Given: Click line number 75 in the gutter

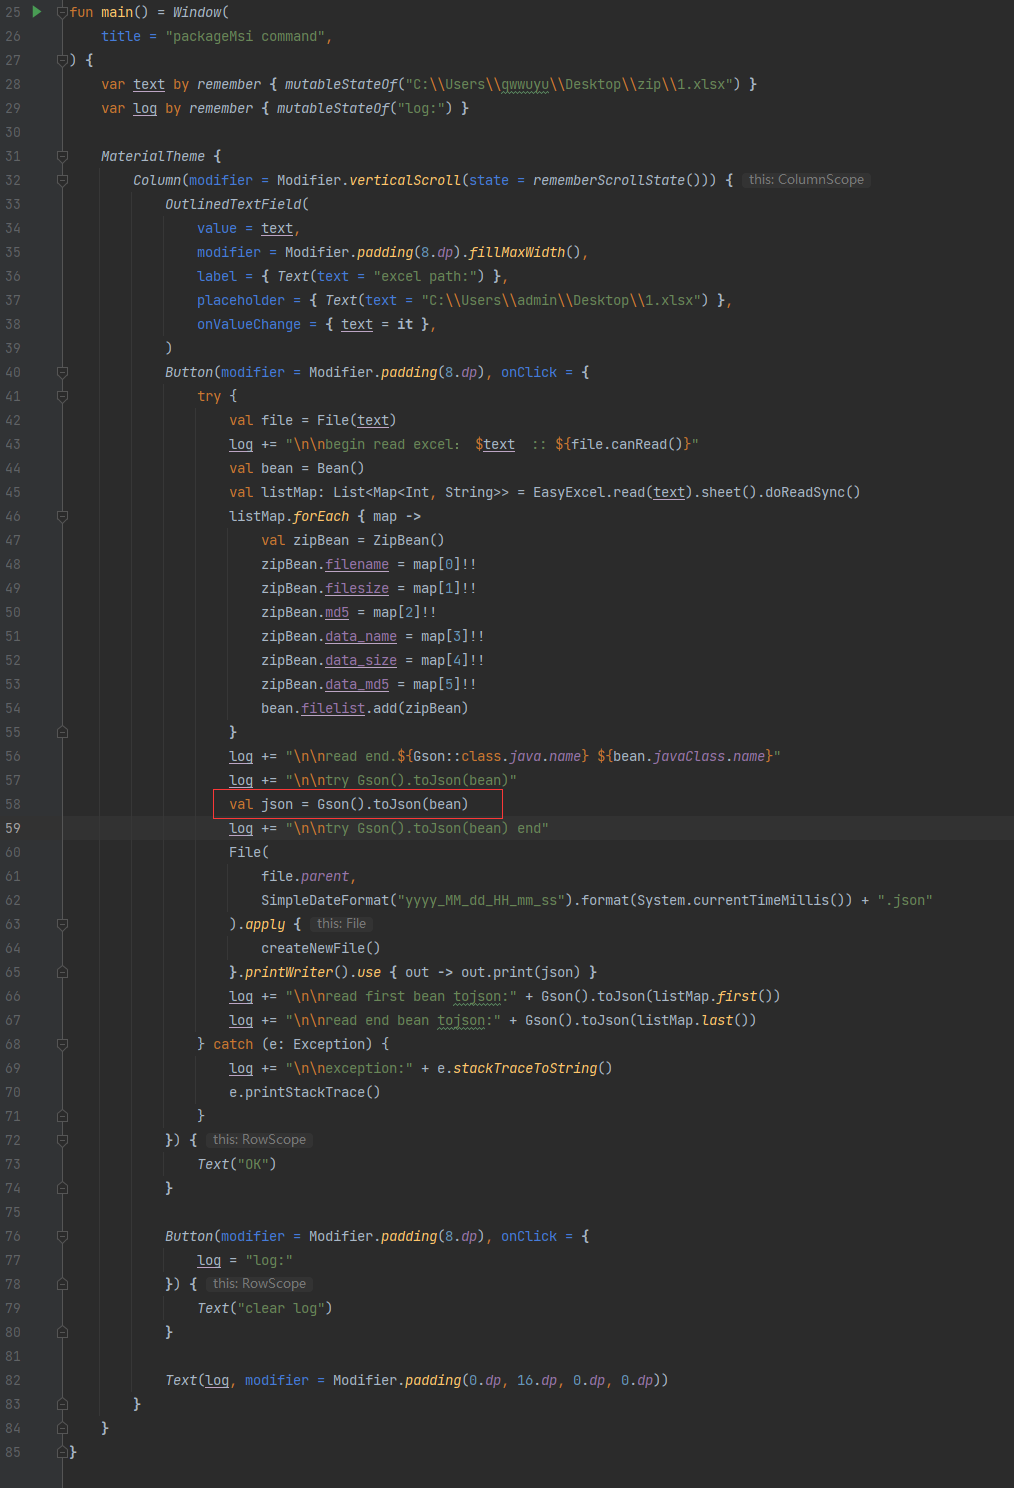Looking at the screenshot, I should point(13,1212).
